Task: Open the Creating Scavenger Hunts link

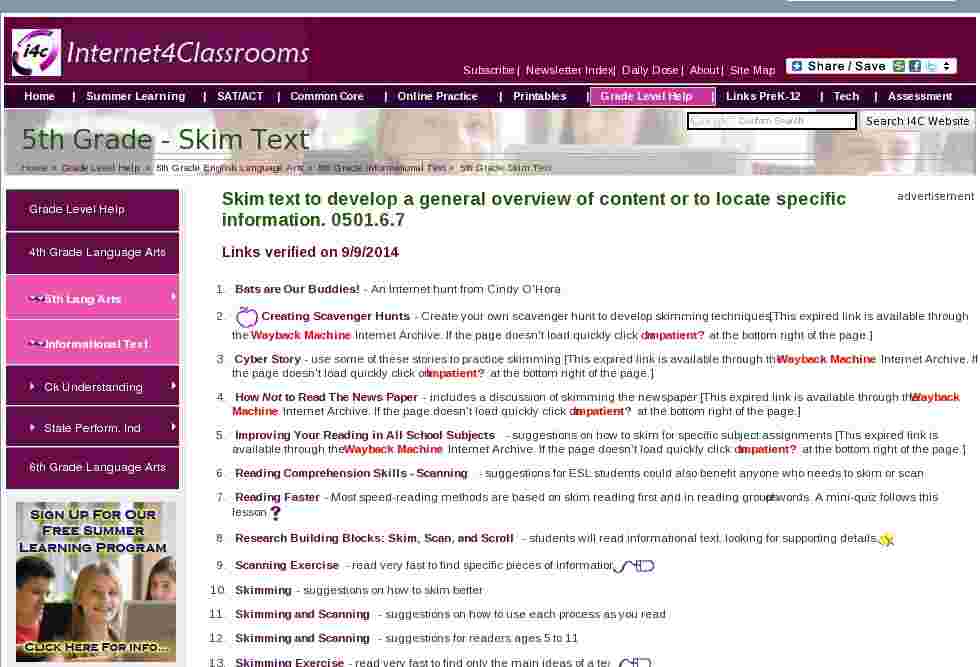Action: 336,316
